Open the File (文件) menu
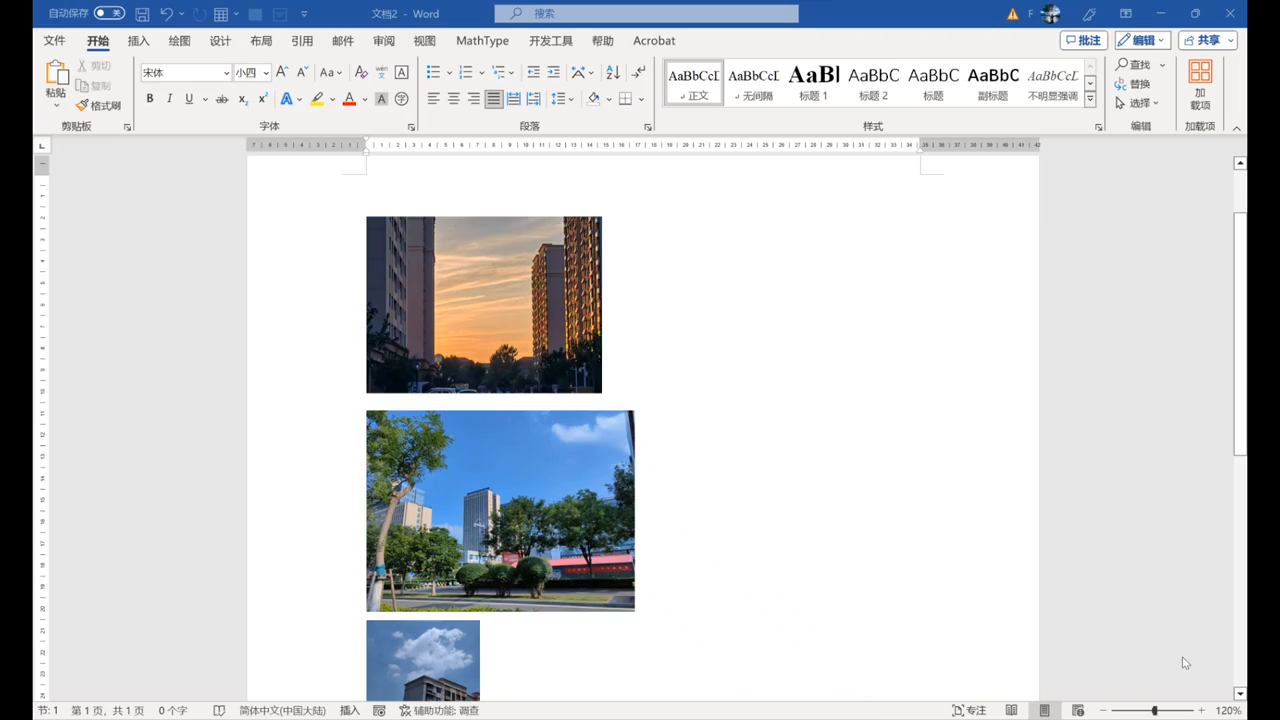 coord(54,41)
